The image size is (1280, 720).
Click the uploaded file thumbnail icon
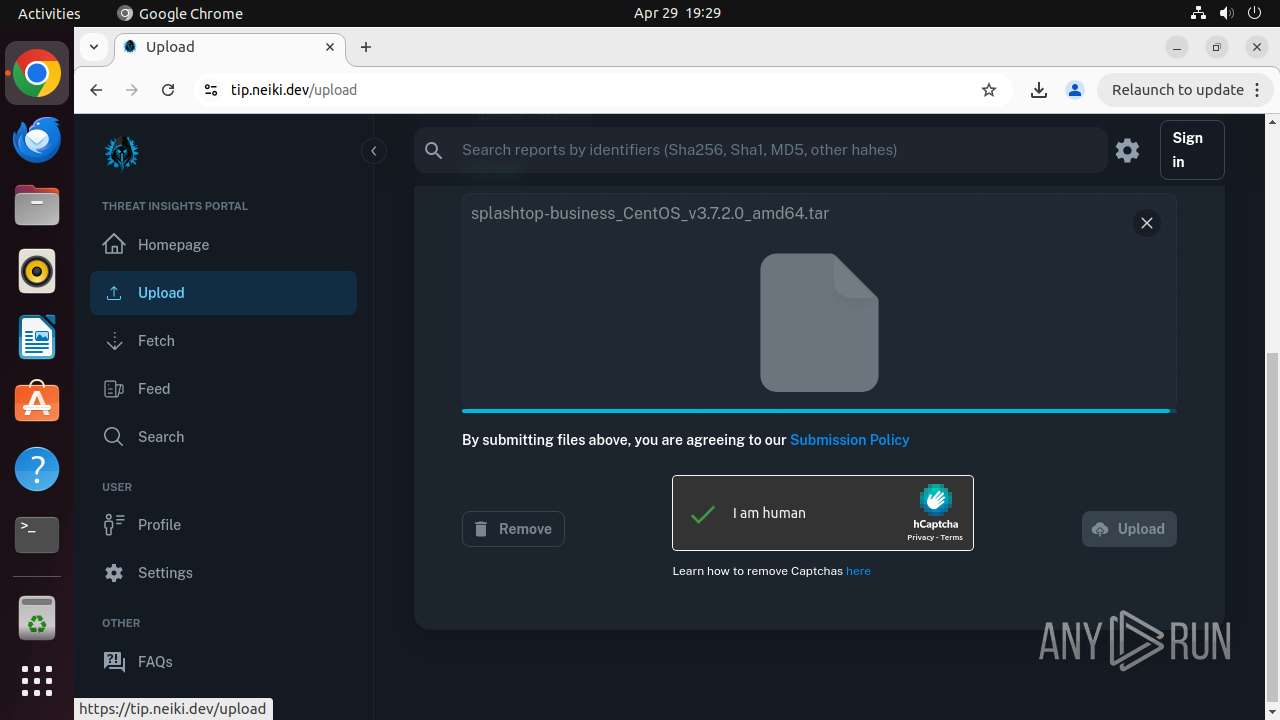tap(819, 322)
